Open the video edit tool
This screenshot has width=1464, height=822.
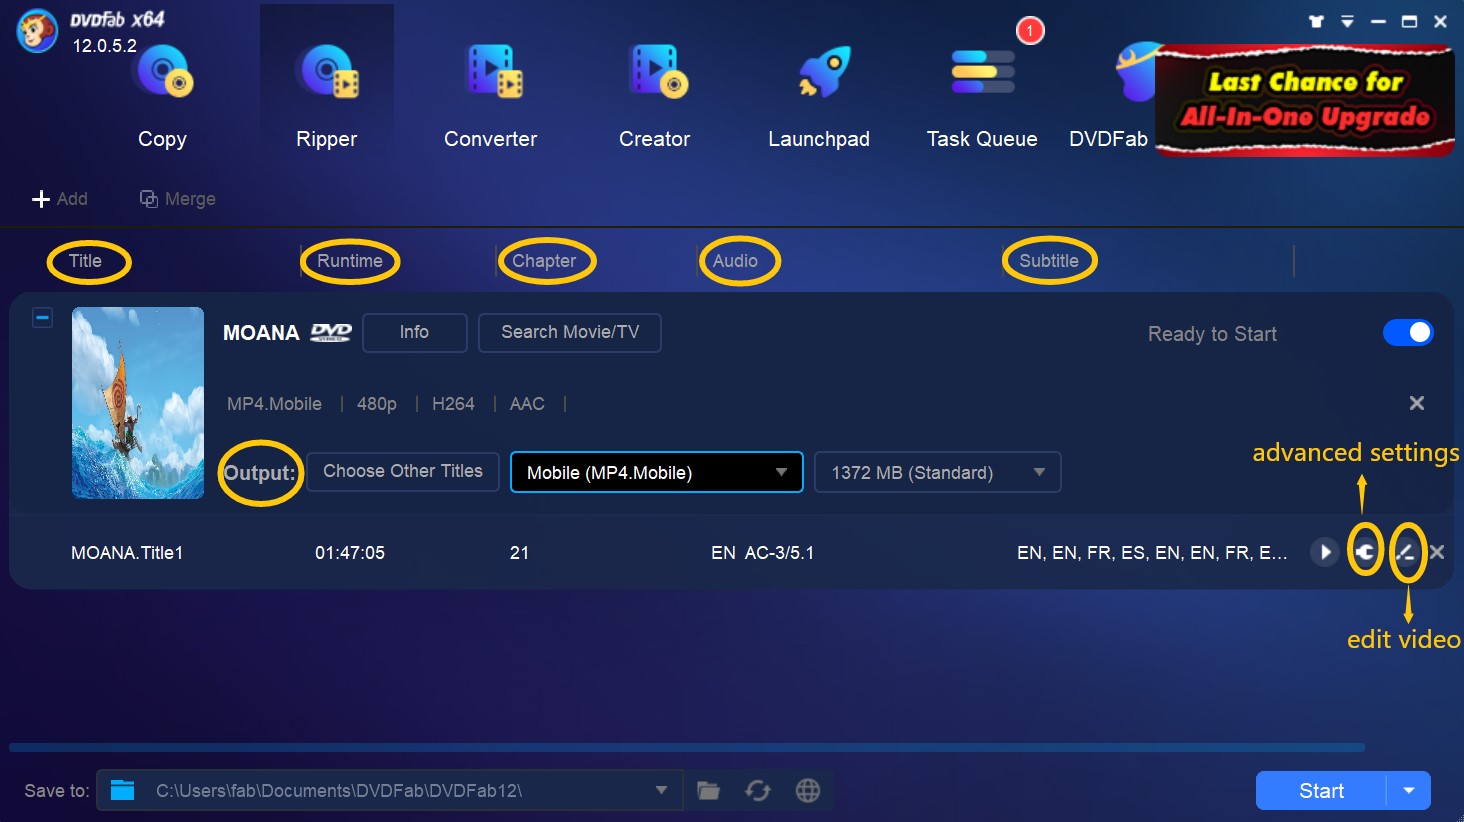click(1406, 552)
